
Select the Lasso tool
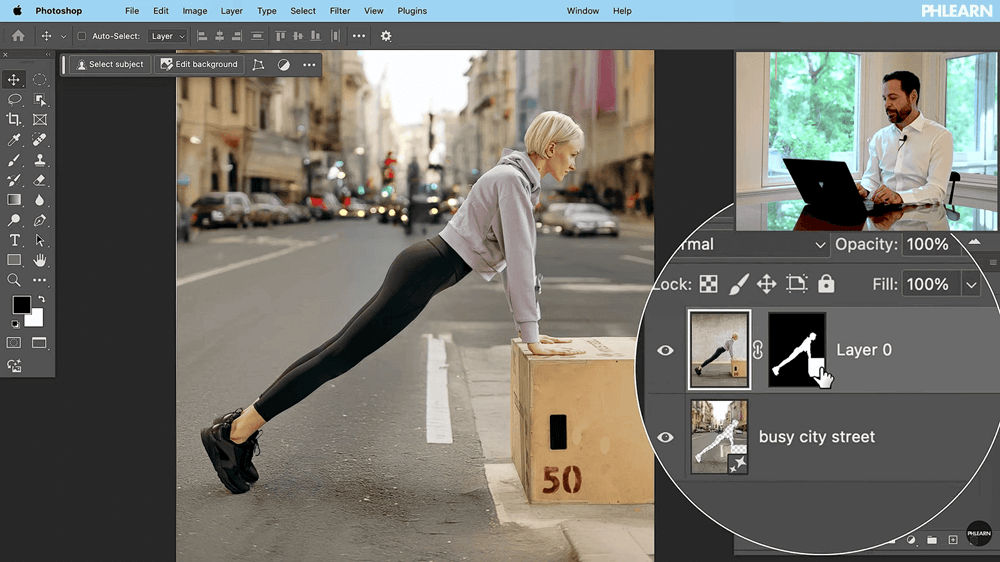(14, 99)
